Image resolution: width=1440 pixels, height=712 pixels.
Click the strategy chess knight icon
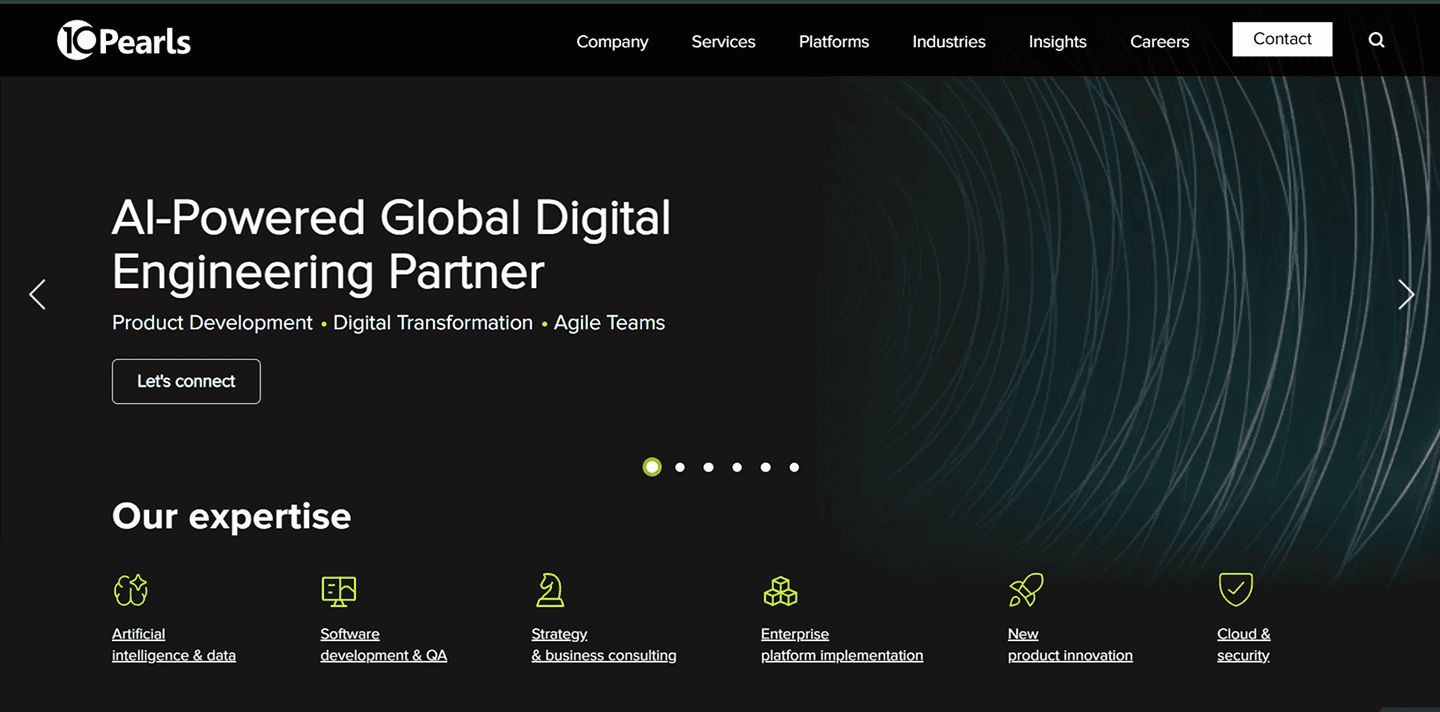550,590
